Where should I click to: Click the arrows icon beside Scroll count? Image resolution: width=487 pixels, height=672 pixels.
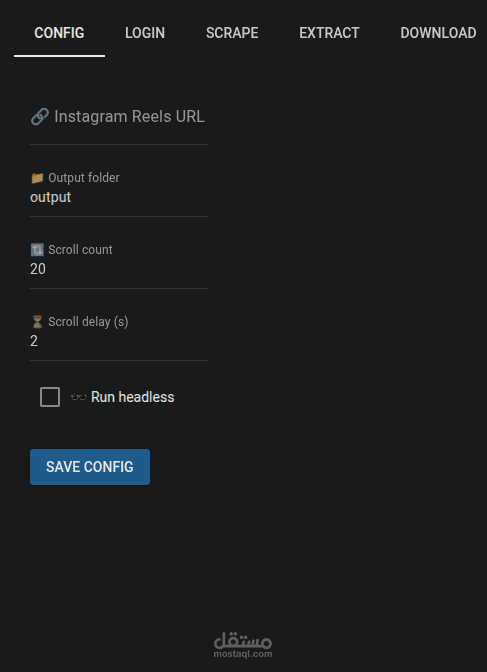(x=37, y=250)
